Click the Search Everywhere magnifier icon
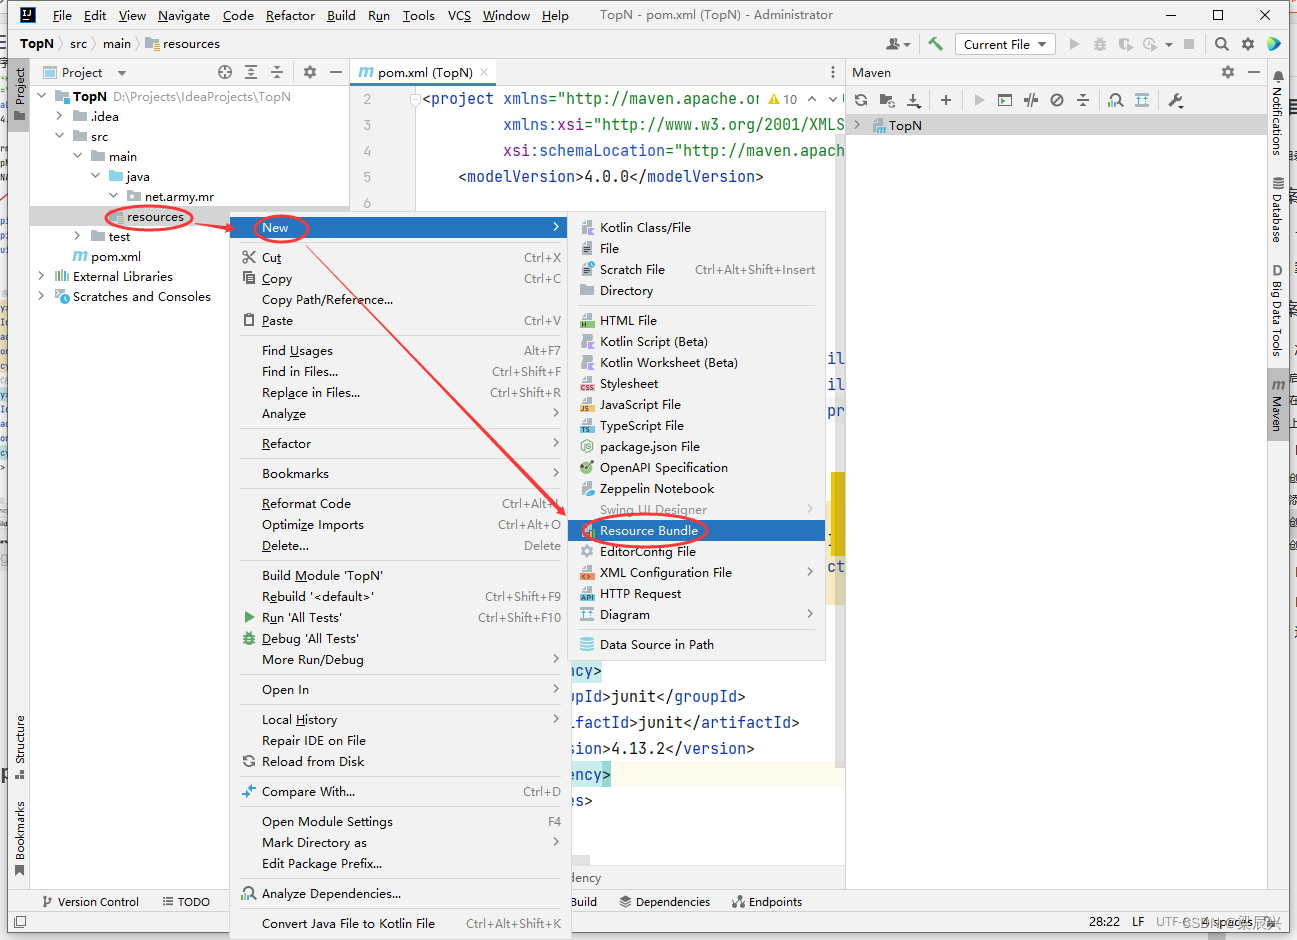1297x940 pixels. [x=1222, y=44]
